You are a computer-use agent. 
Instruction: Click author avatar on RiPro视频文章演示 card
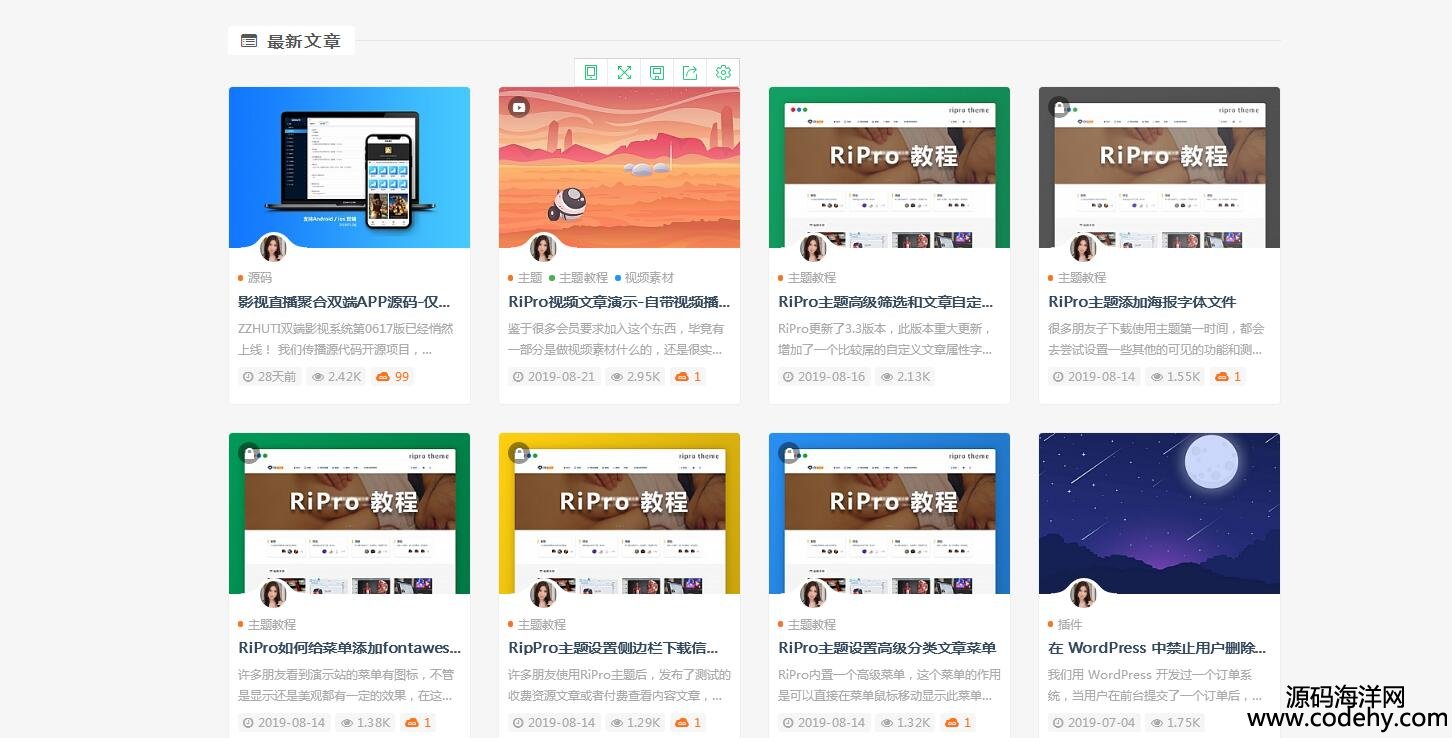pyautogui.click(x=543, y=248)
